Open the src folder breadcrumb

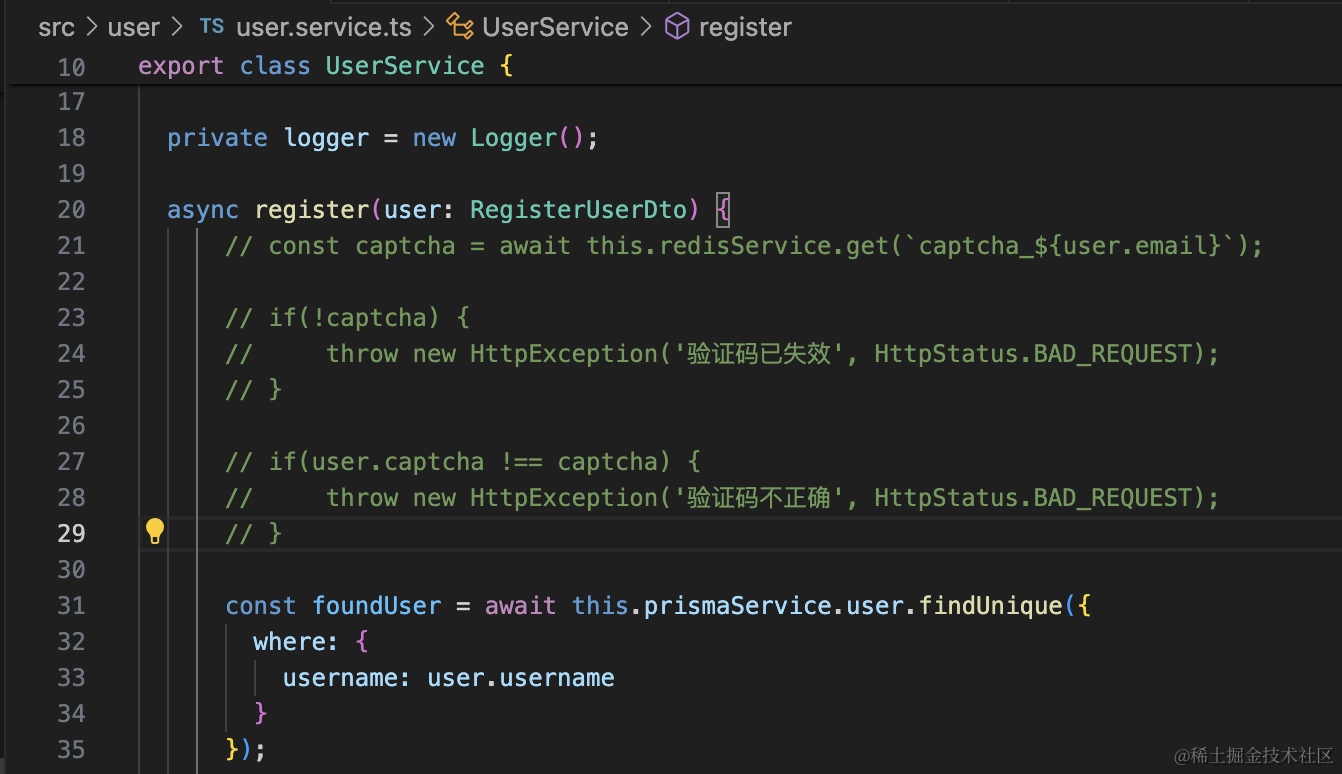click(x=56, y=27)
